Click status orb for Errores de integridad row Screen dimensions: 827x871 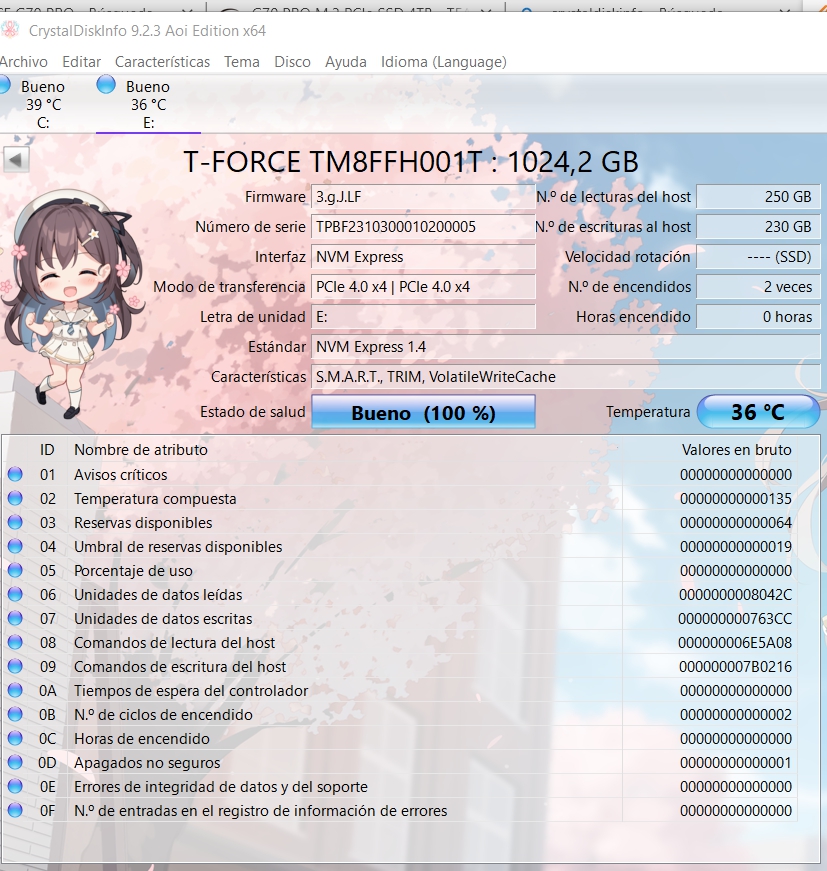click(x=15, y=787)
